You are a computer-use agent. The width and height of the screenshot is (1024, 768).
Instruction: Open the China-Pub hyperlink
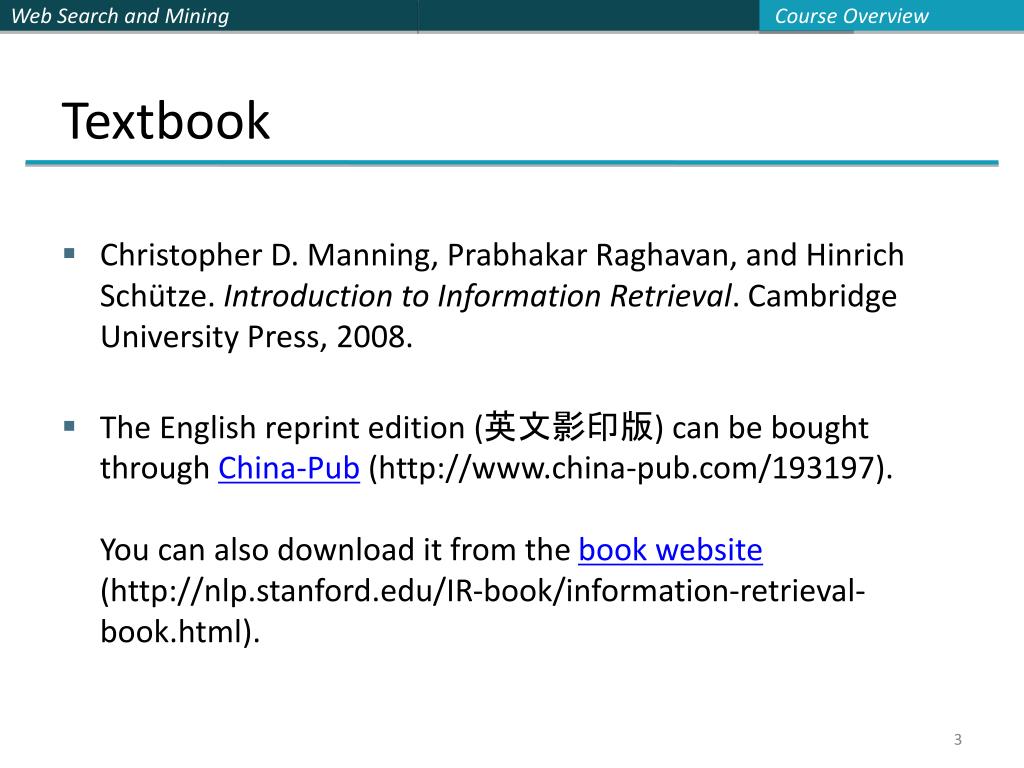[x=289, y=468]
